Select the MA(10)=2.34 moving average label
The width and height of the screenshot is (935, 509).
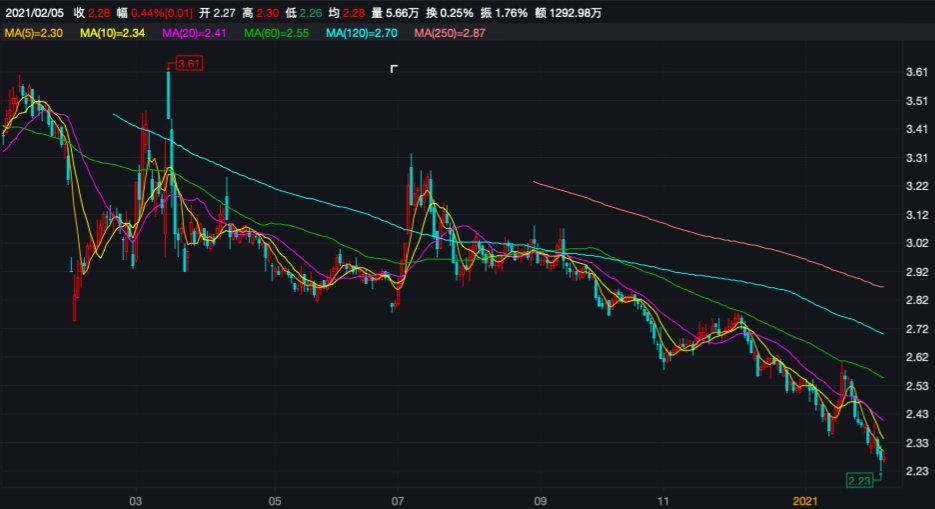(112, 34)
